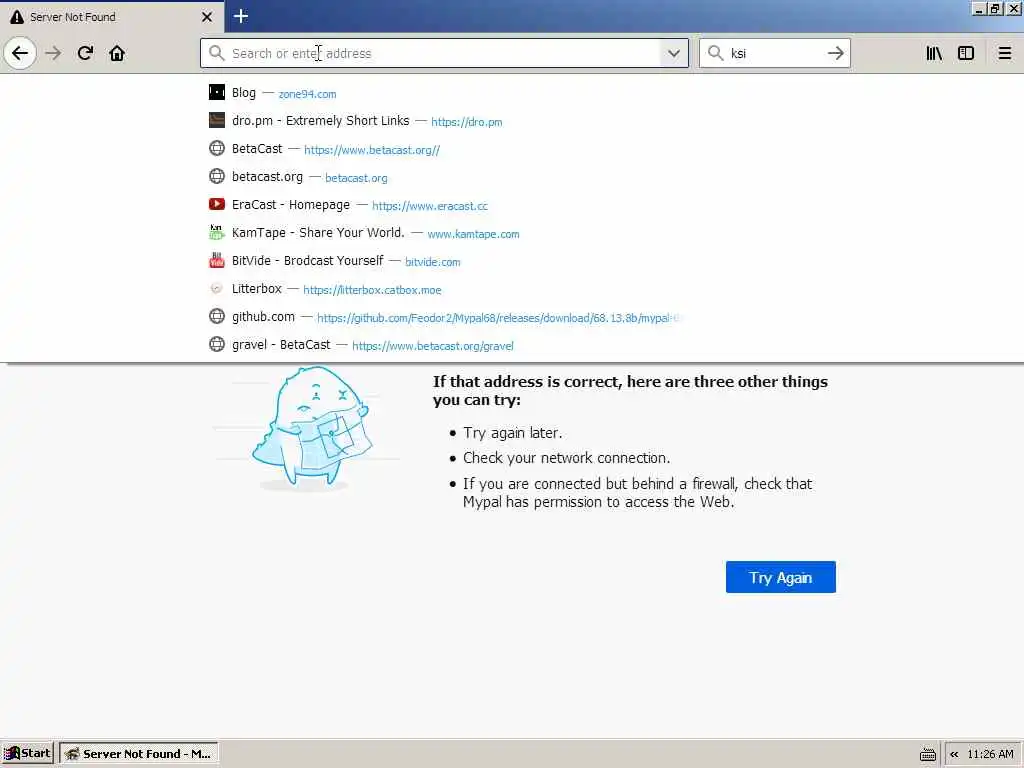Select the Server Not Found tab

point(111,17)
